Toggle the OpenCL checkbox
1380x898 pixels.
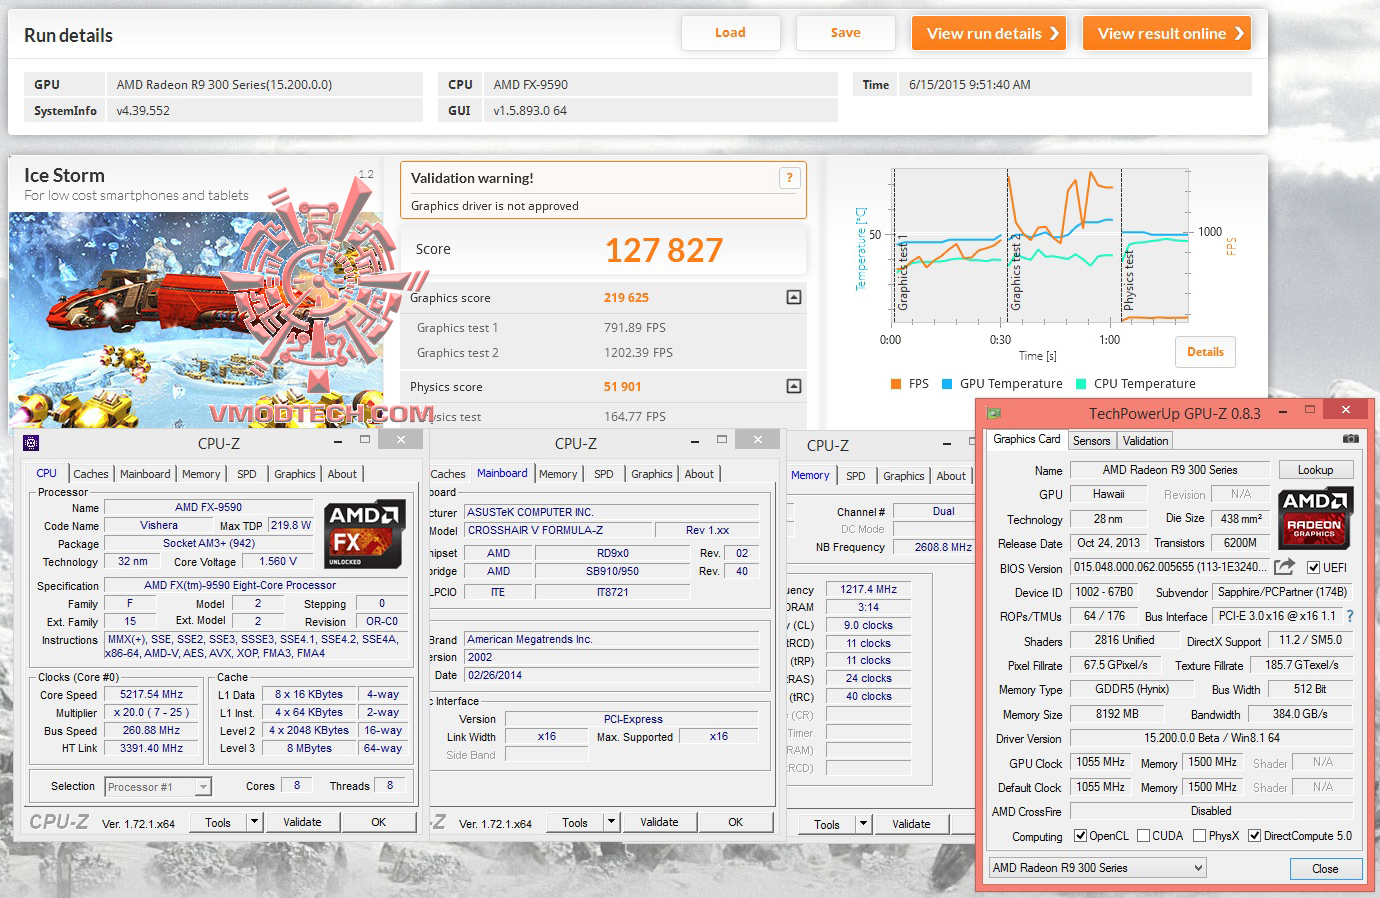point(1080,836)
